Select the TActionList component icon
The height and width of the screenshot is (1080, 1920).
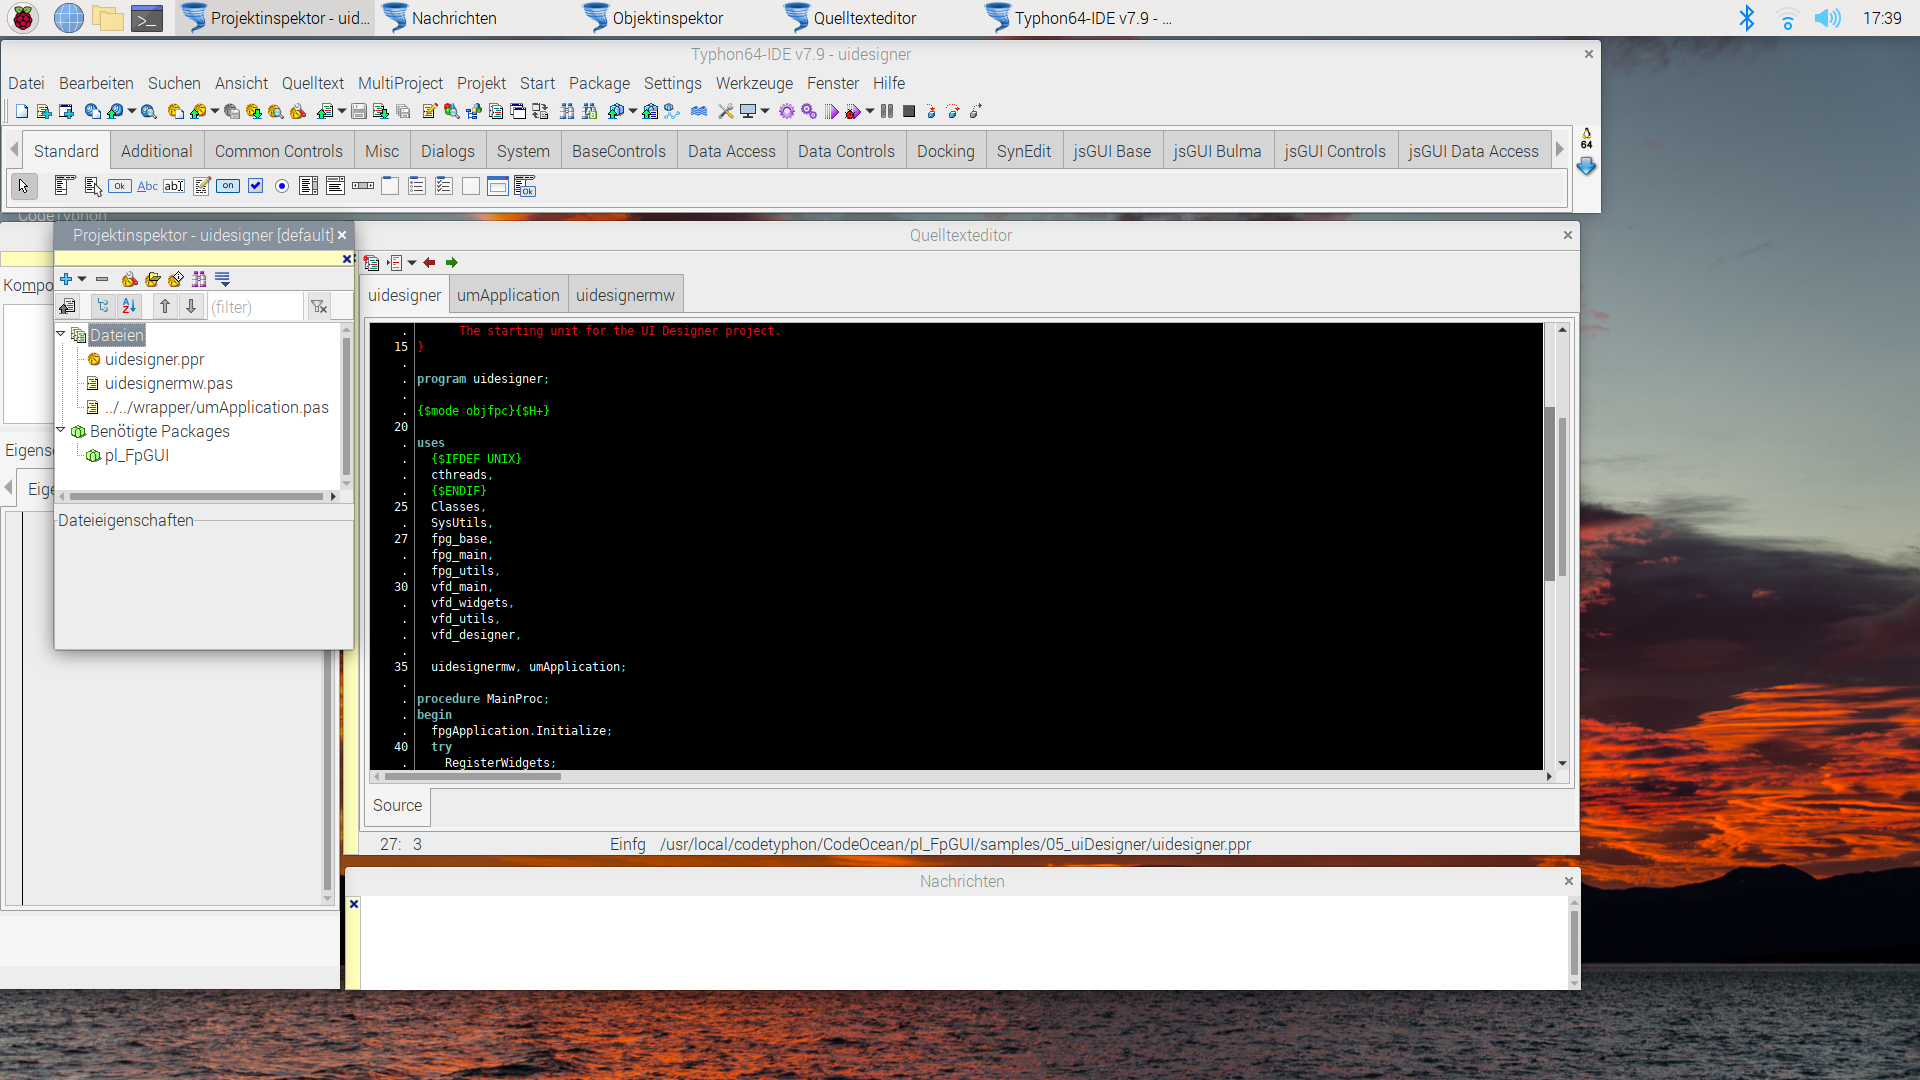pyautogui.click(x=525, y=186)
